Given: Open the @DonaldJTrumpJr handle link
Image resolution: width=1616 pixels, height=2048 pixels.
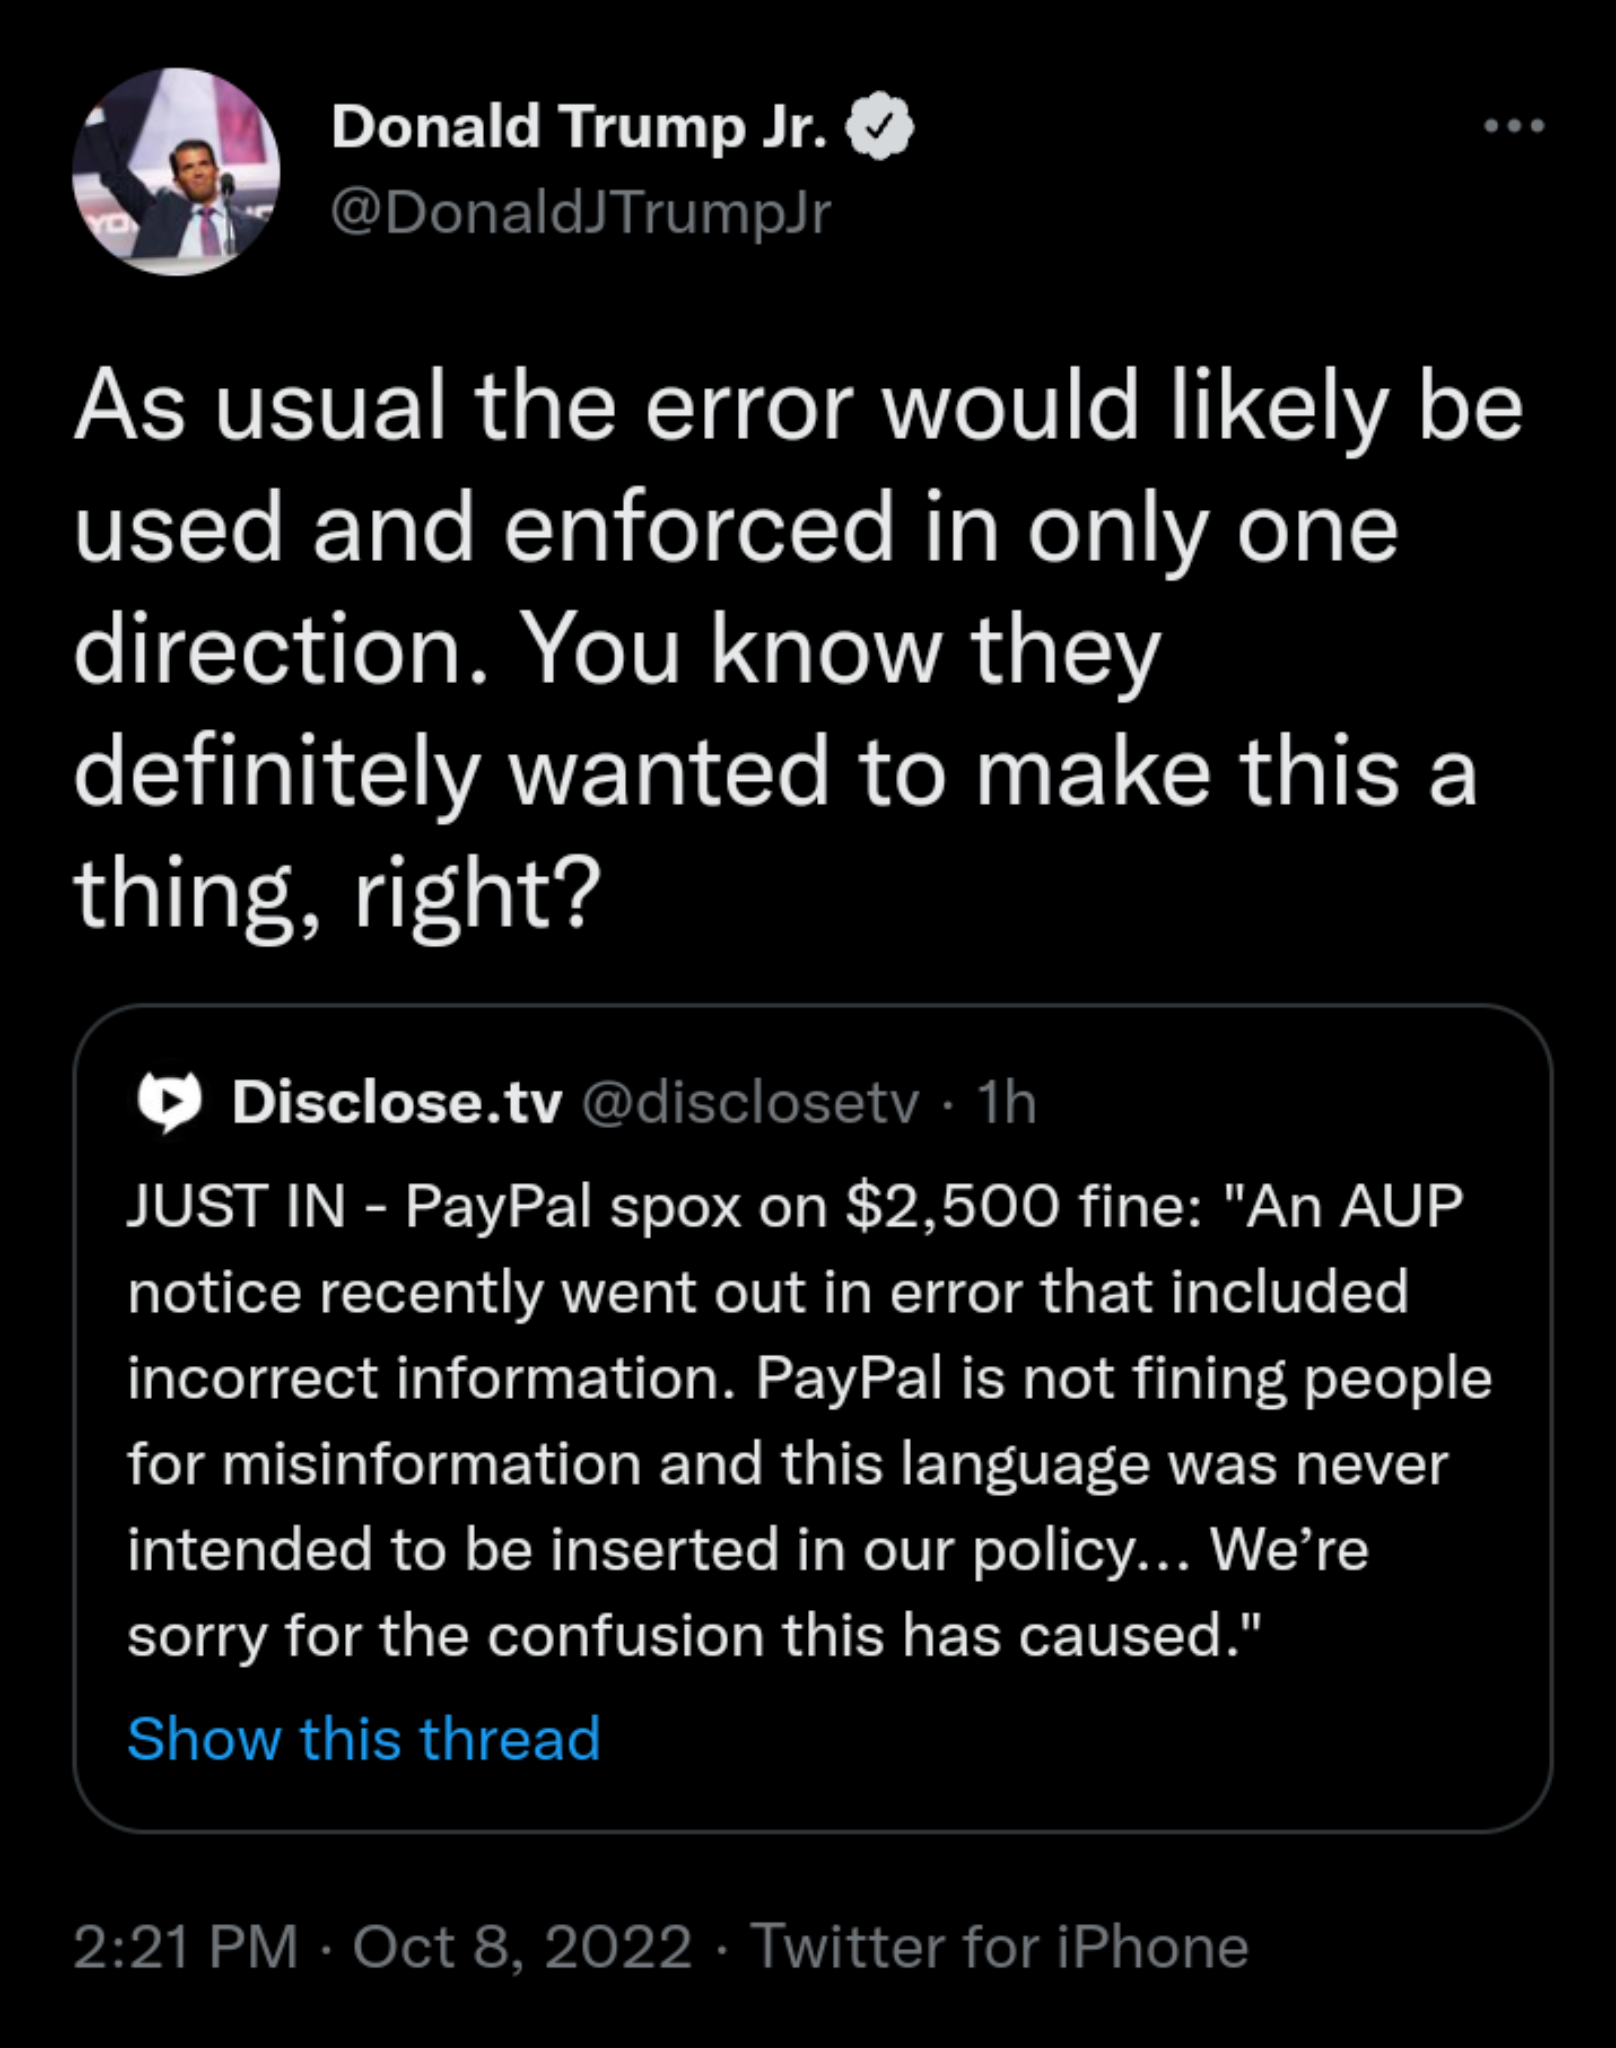Looking at the screenshot, I should (580, 213).
